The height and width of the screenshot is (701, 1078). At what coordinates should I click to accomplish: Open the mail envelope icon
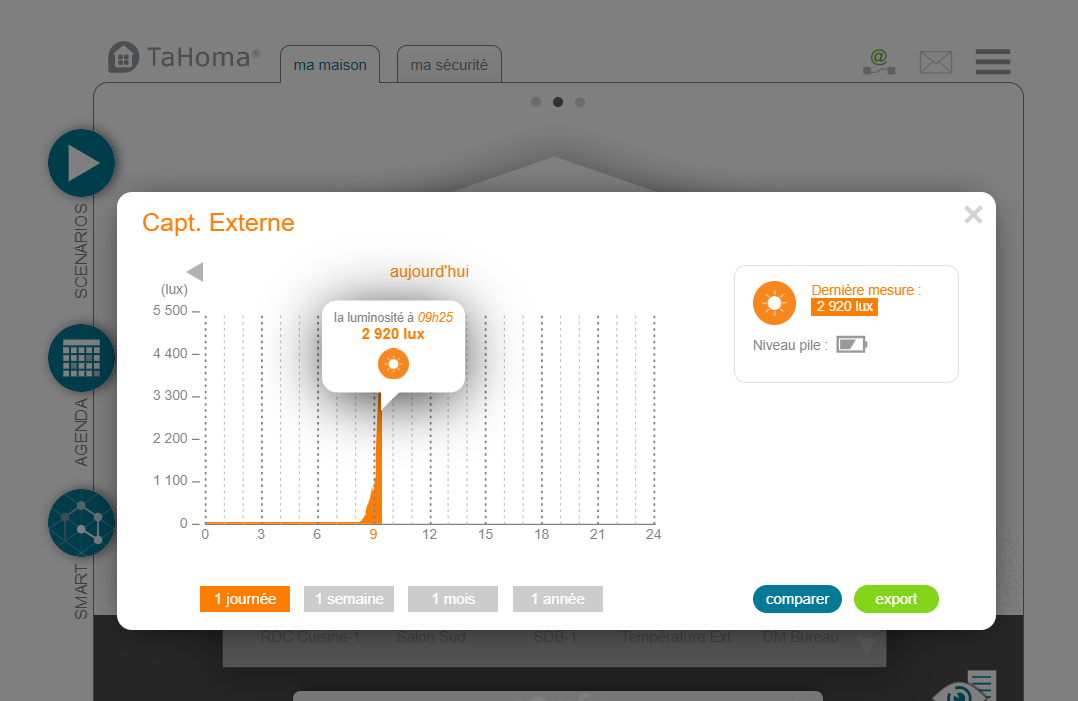coord(935,62)
